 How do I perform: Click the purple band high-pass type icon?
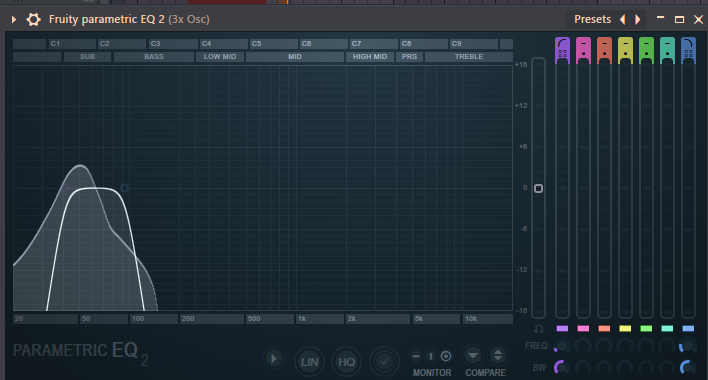(563, 44)
